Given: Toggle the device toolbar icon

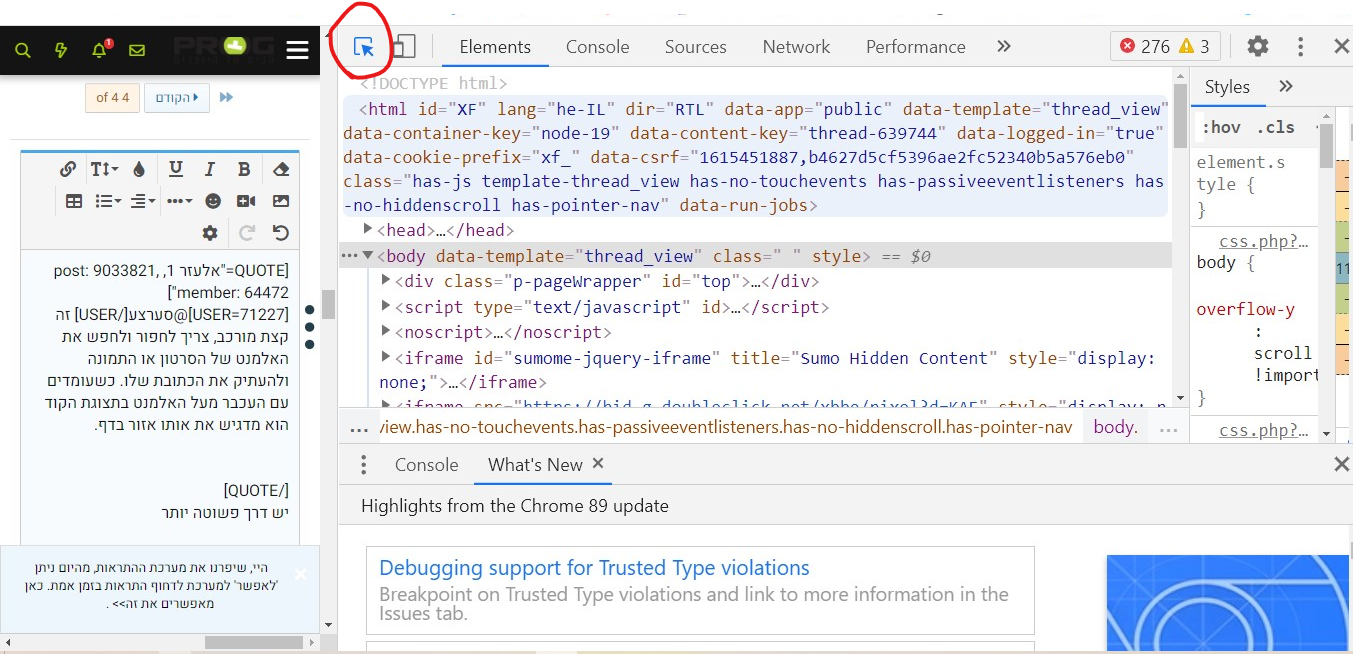Looking at the screenshot, I should tap(403, 46).
